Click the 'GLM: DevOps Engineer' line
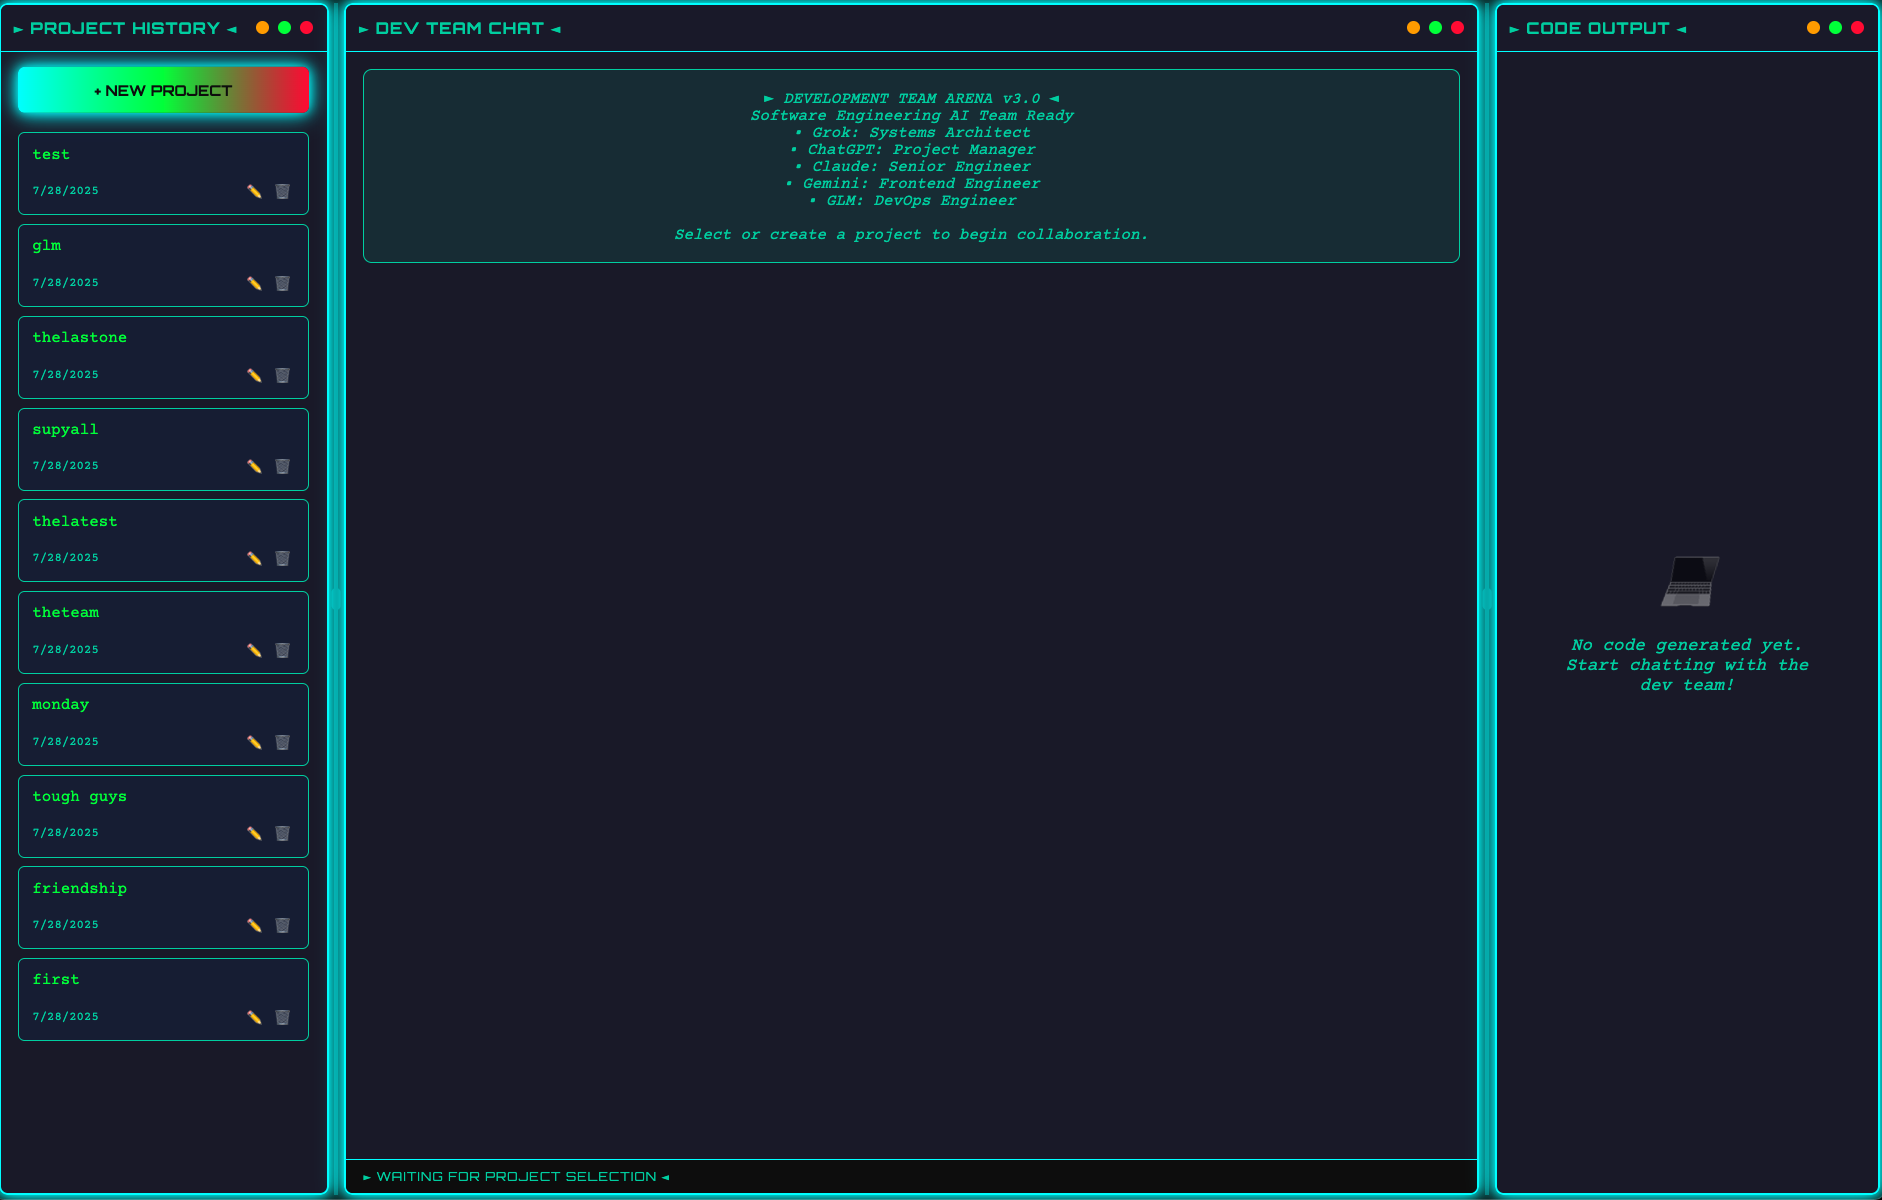Image resolution: width=1882 pixels, height=1200 pixels. coord(912,201)
